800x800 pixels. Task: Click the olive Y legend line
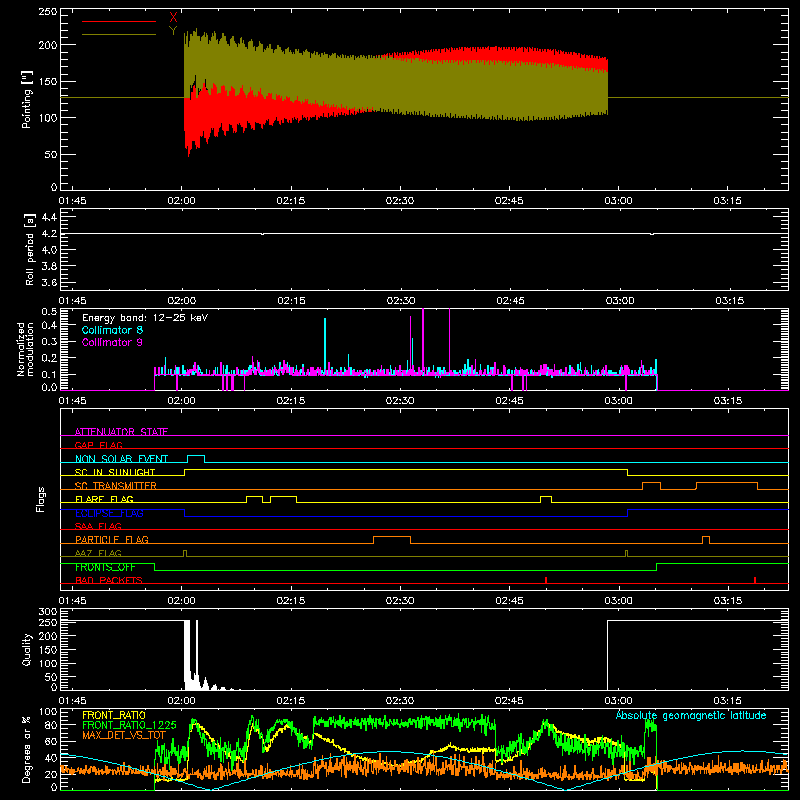tap(119, 34)
